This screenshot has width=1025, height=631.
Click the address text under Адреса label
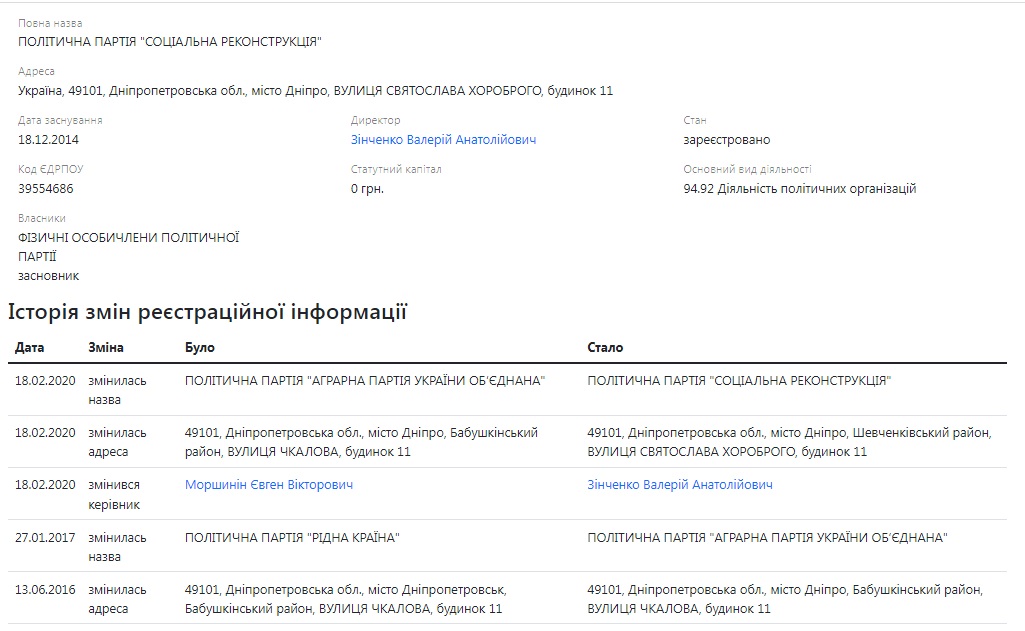tap(315, 91)
